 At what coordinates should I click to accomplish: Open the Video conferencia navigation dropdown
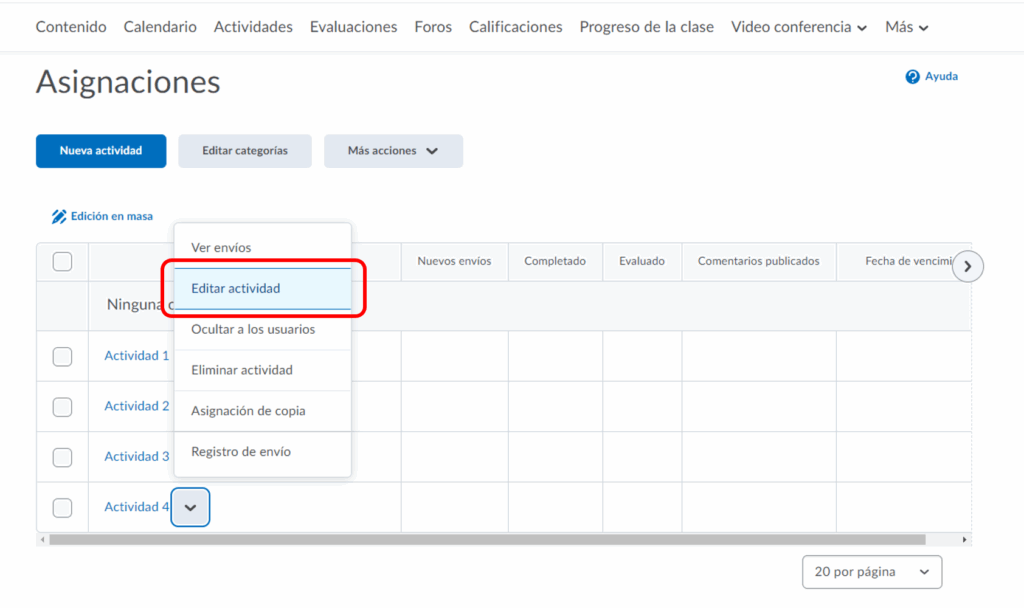coord(798,27)
